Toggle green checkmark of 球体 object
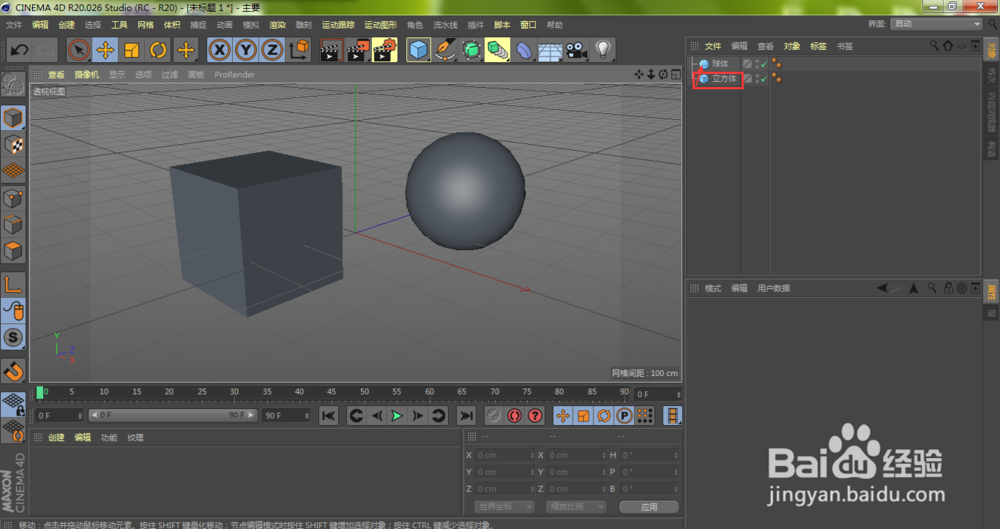 click(x=764, y=64)
